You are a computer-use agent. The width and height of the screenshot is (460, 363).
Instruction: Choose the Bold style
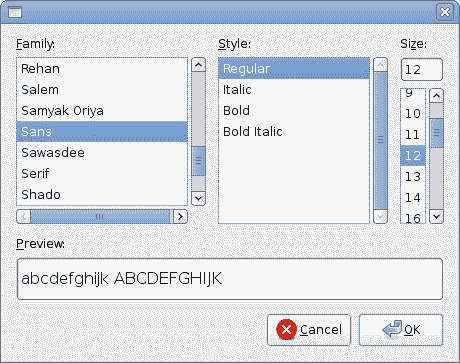tap(294, 111)
